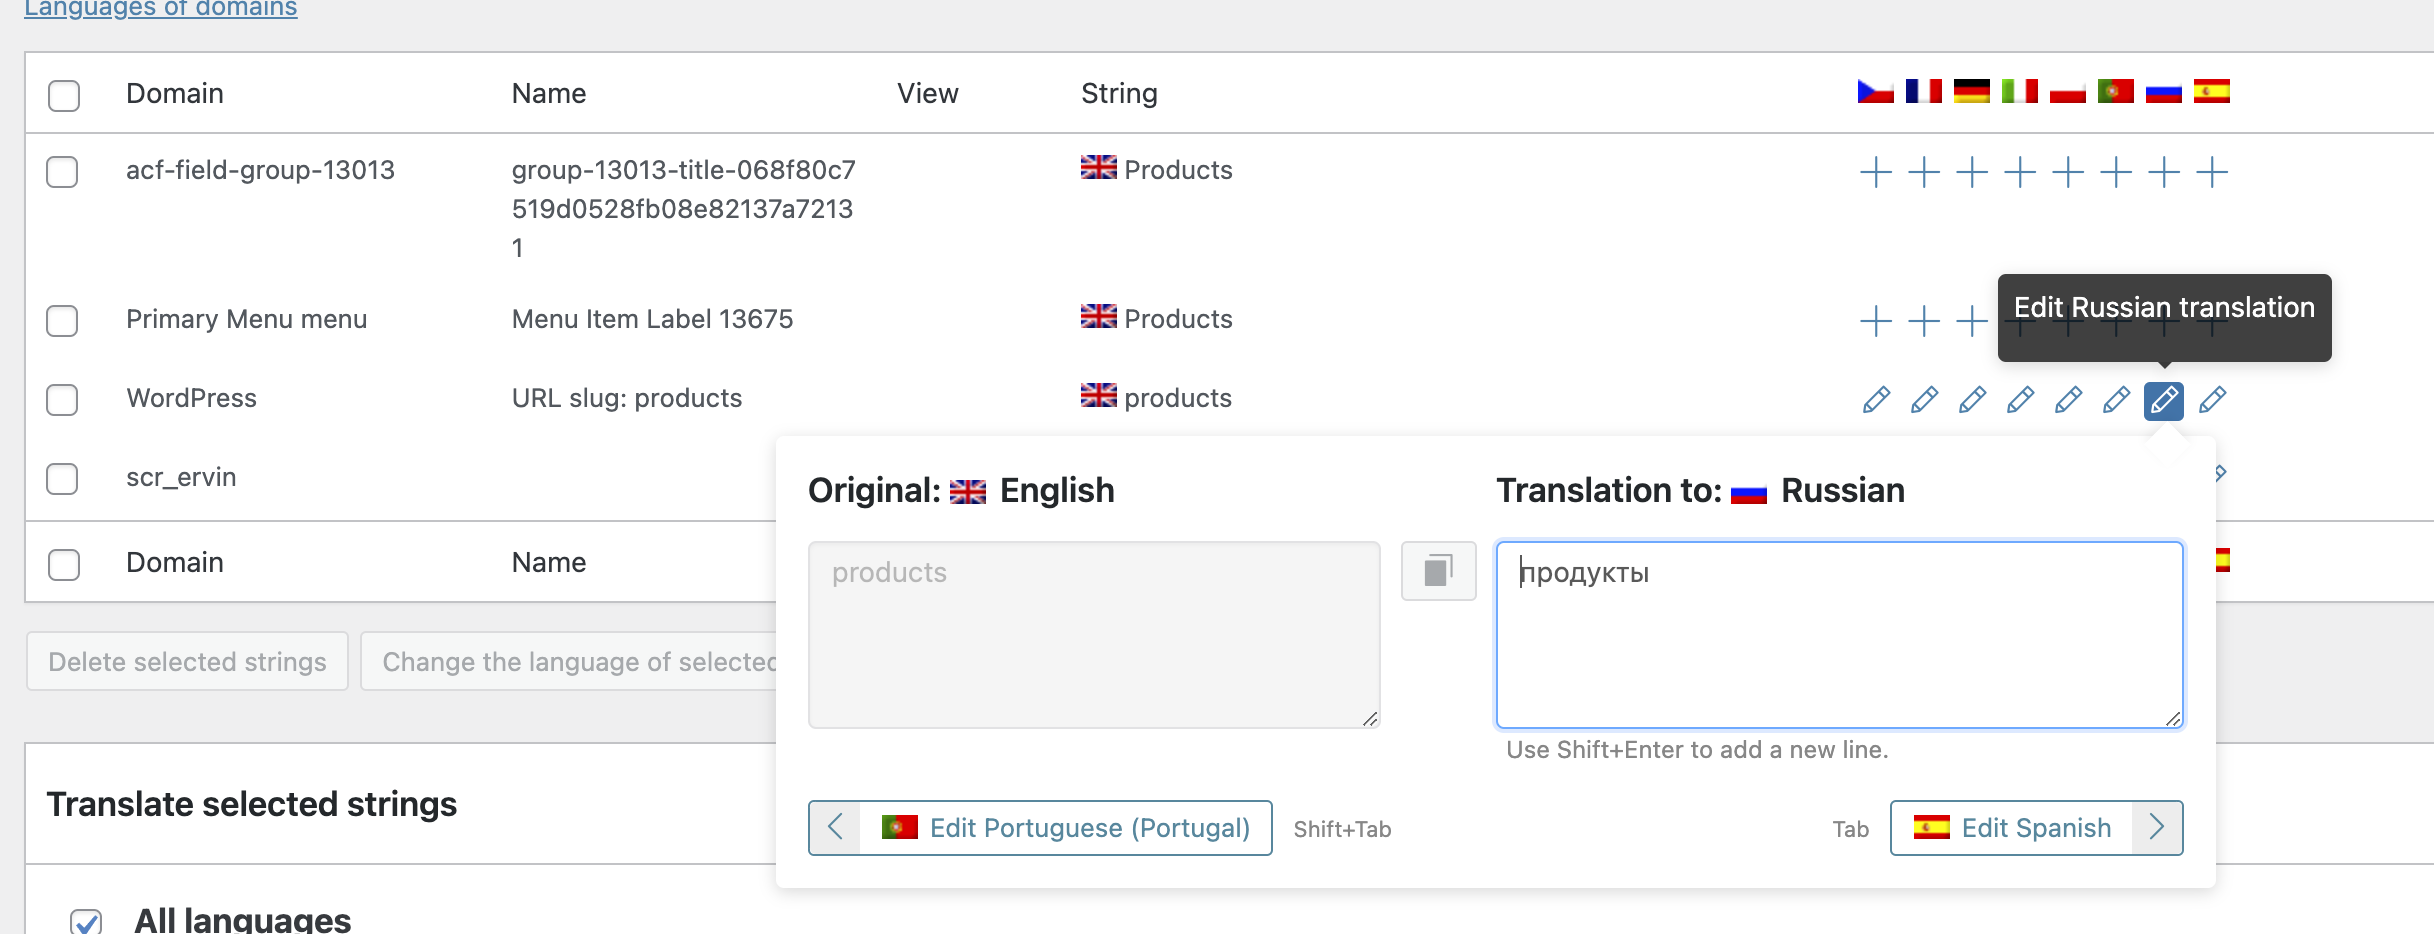Go to previous with left chevron arrow

836,828
